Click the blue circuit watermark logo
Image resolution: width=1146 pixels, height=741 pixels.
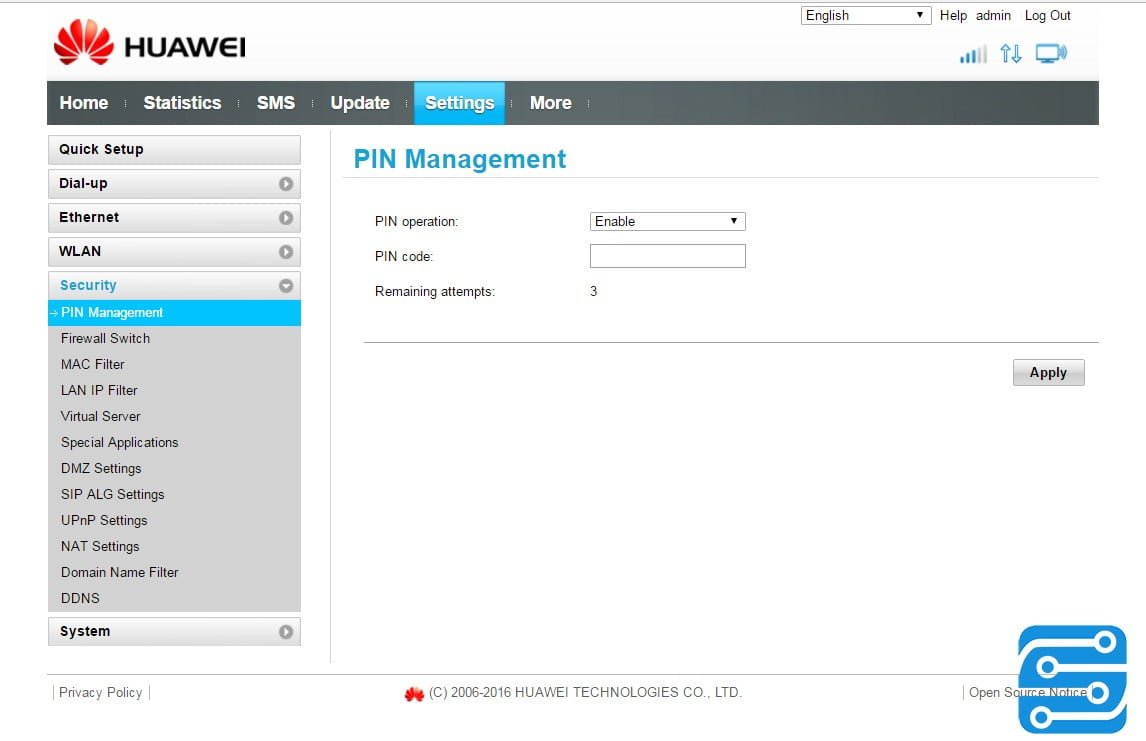click(1072, 678)
